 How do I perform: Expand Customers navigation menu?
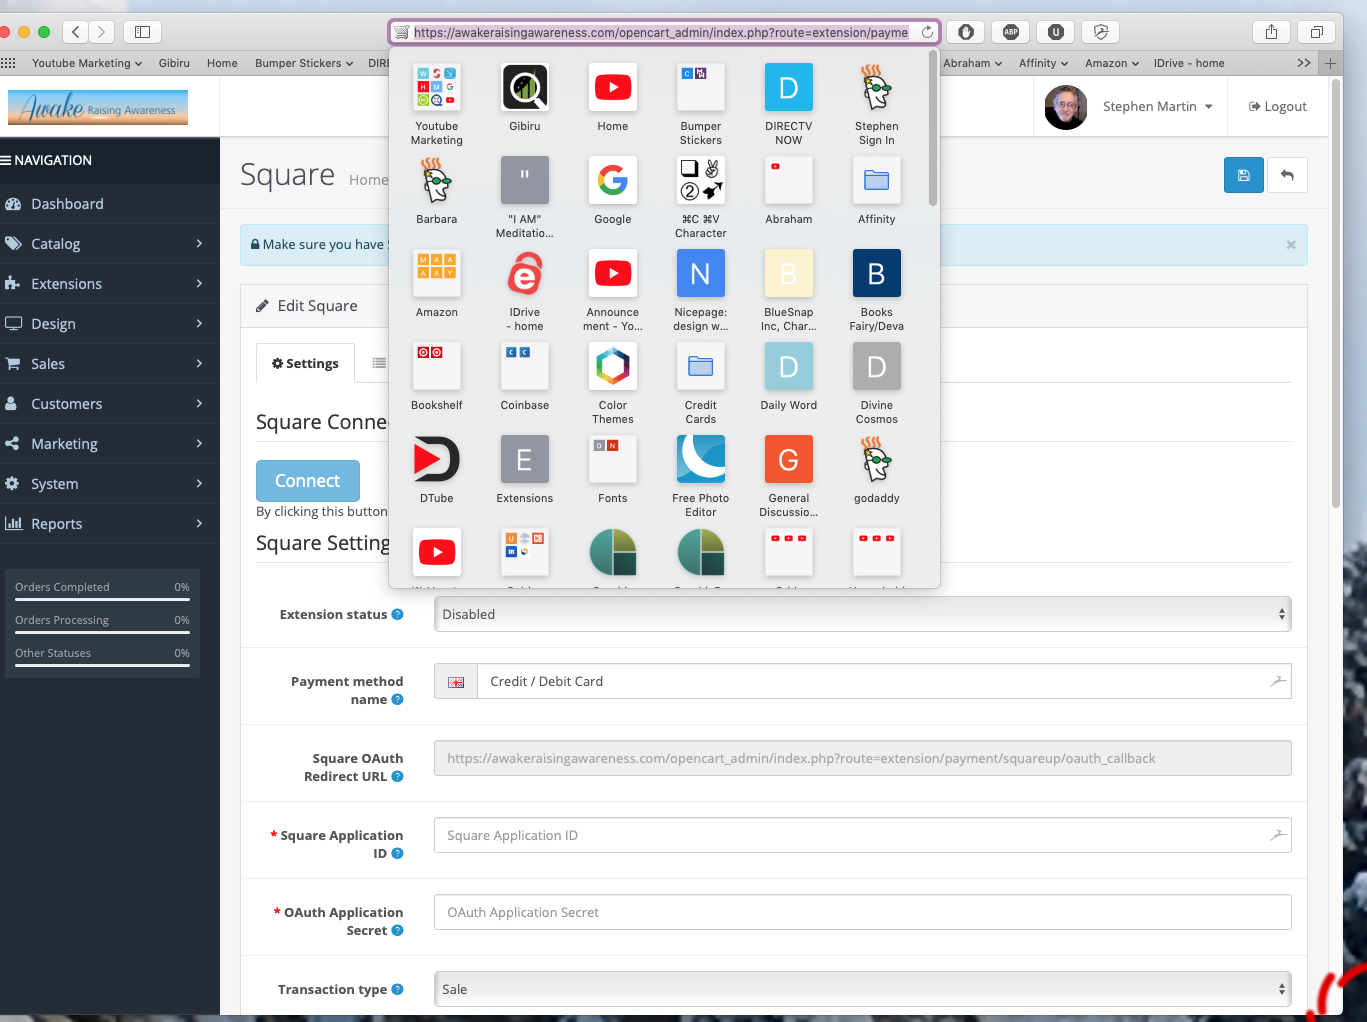coord(110,404)
